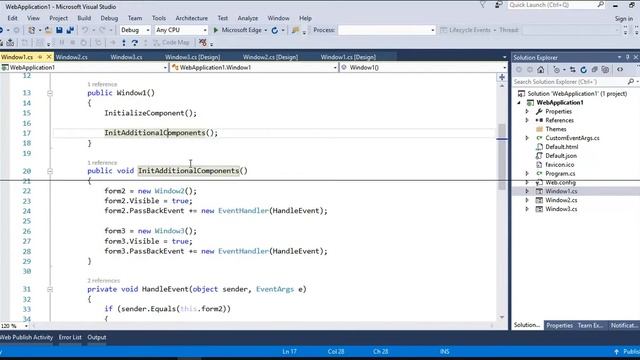Select Program.cs in Solution Explorer

pyautogui.click(x=560, y=173)
